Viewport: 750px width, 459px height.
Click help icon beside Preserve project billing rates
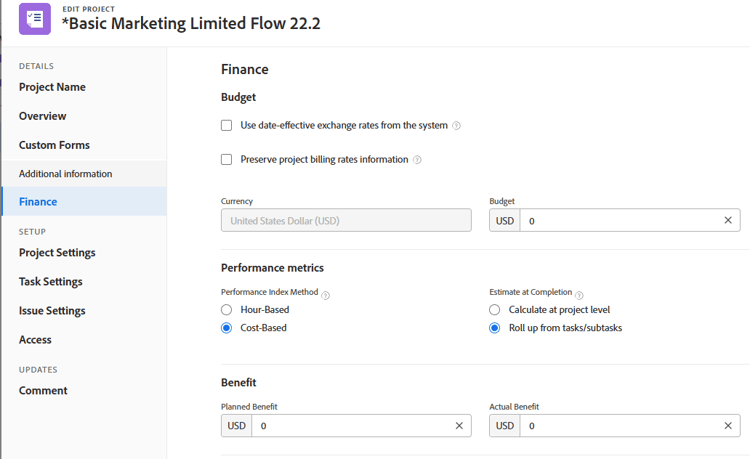417,160
